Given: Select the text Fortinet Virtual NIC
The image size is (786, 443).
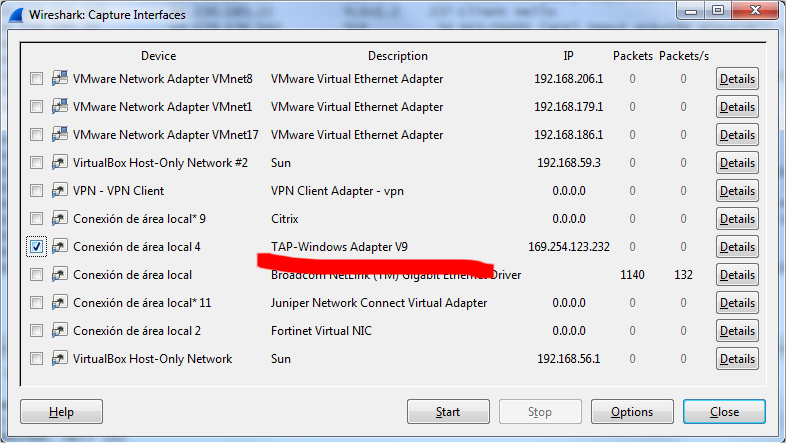Looking at the screenshot, I should [x=321, y=331].
